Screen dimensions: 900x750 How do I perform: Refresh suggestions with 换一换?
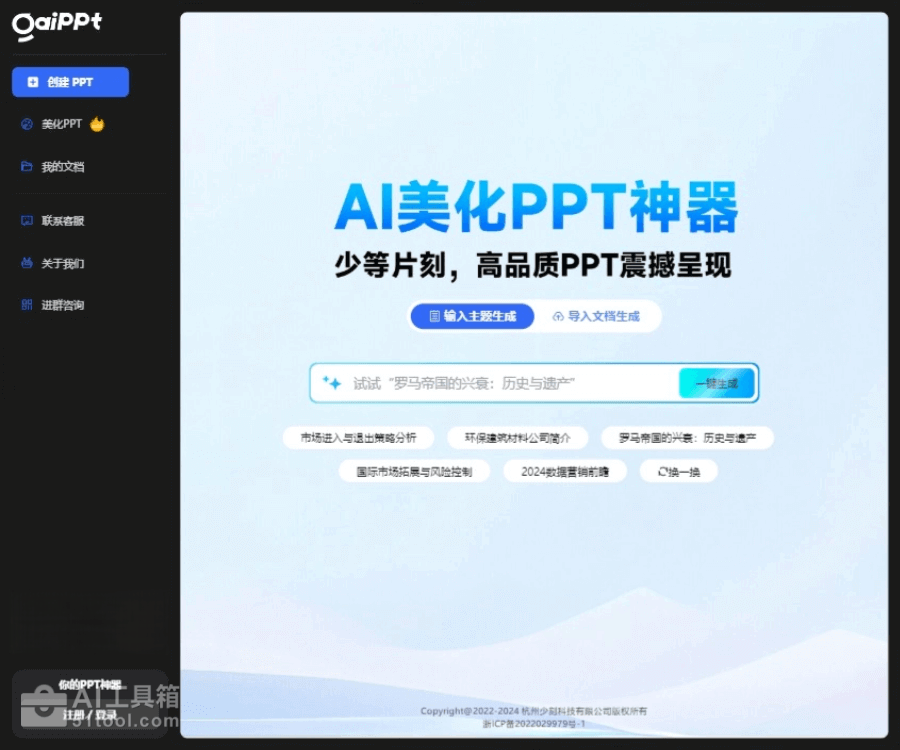point(679,471)
